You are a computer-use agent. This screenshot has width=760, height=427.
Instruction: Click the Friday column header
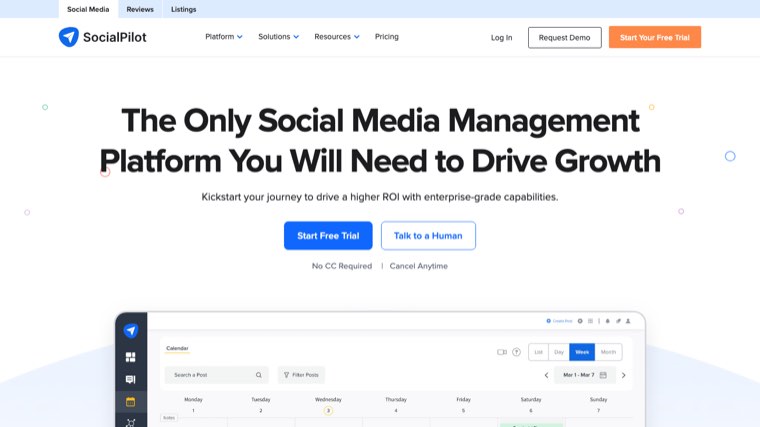tap(463, 399)
